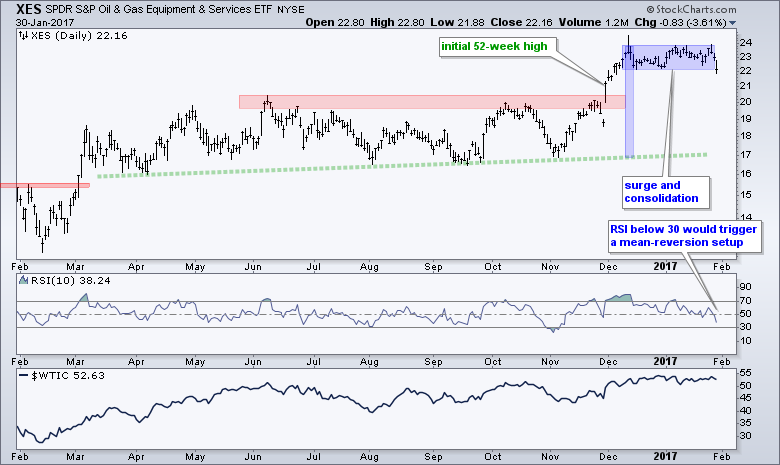Click the 'SPDR S&P Oil & Gas Equipment & Services ETF' title
This screenshot has height=465, width=780.
(159, 9)
